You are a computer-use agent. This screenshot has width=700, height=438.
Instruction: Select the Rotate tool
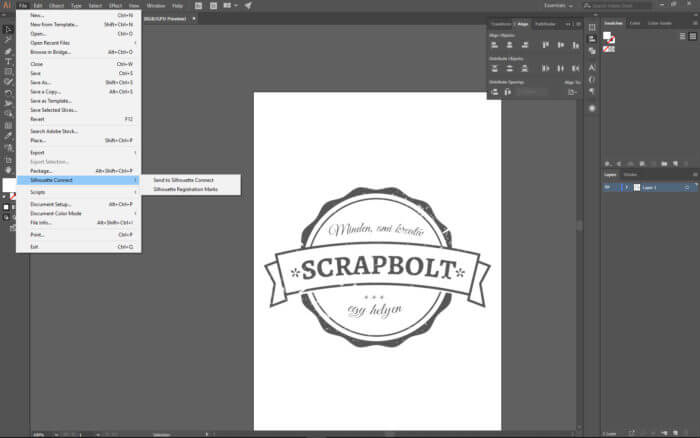8,92
